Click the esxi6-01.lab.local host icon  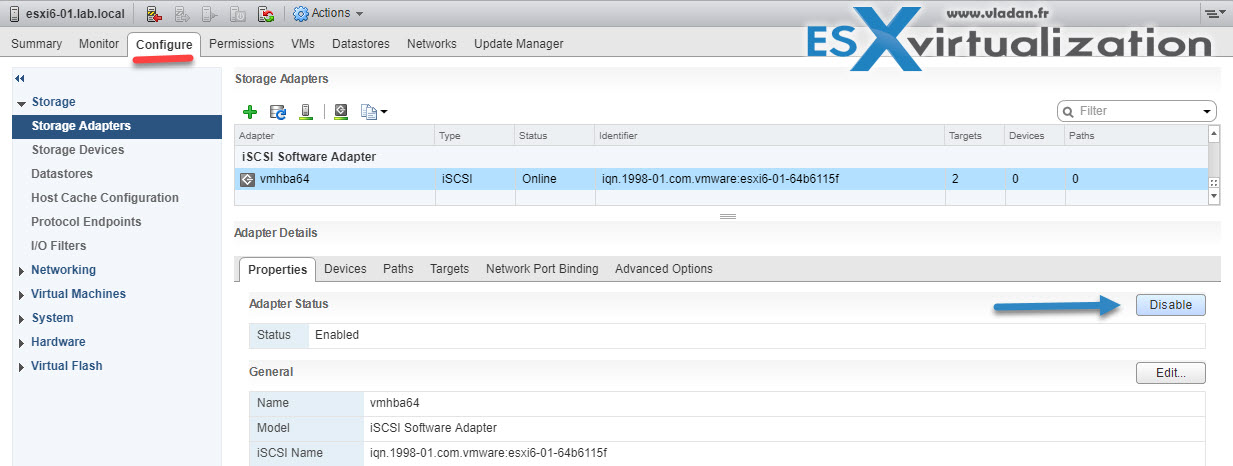pyautogui.click(x=13, y=14)
